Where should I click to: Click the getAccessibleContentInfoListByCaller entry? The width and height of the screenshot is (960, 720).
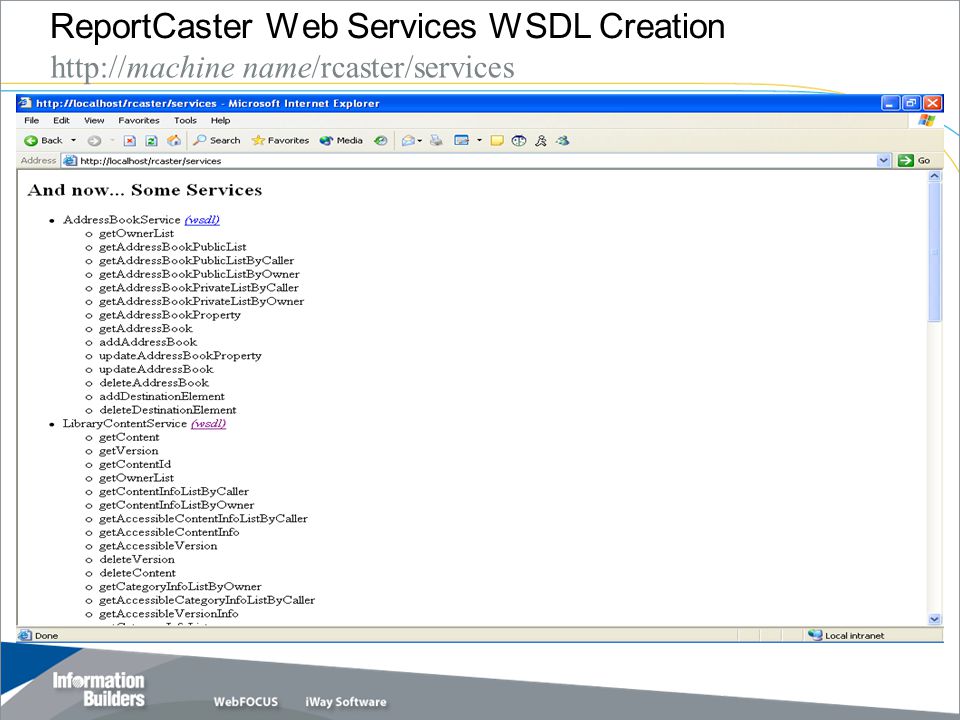pos(203,519)
